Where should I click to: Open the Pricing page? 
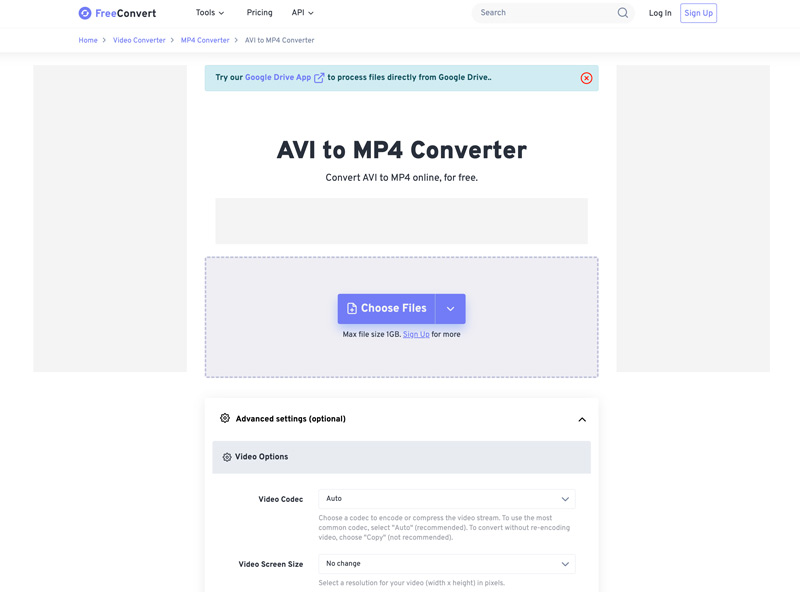click(x=259, y=13)
